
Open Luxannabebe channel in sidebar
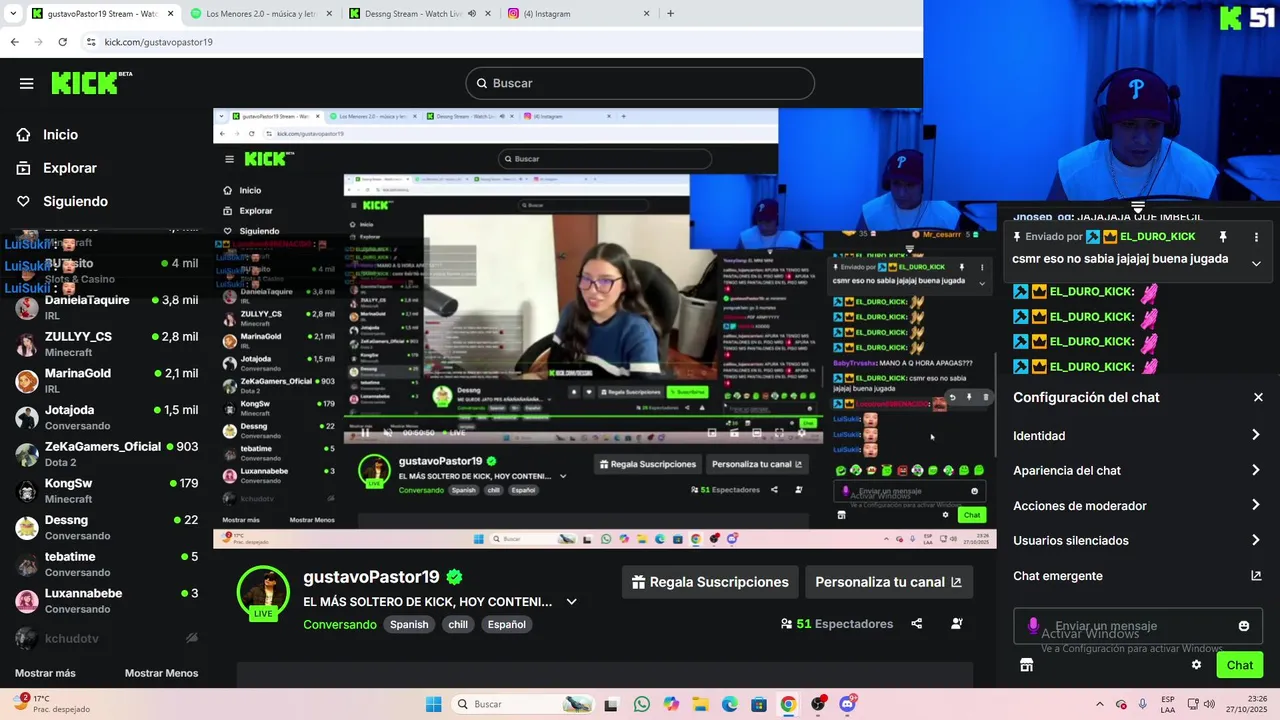coord(106,600)
